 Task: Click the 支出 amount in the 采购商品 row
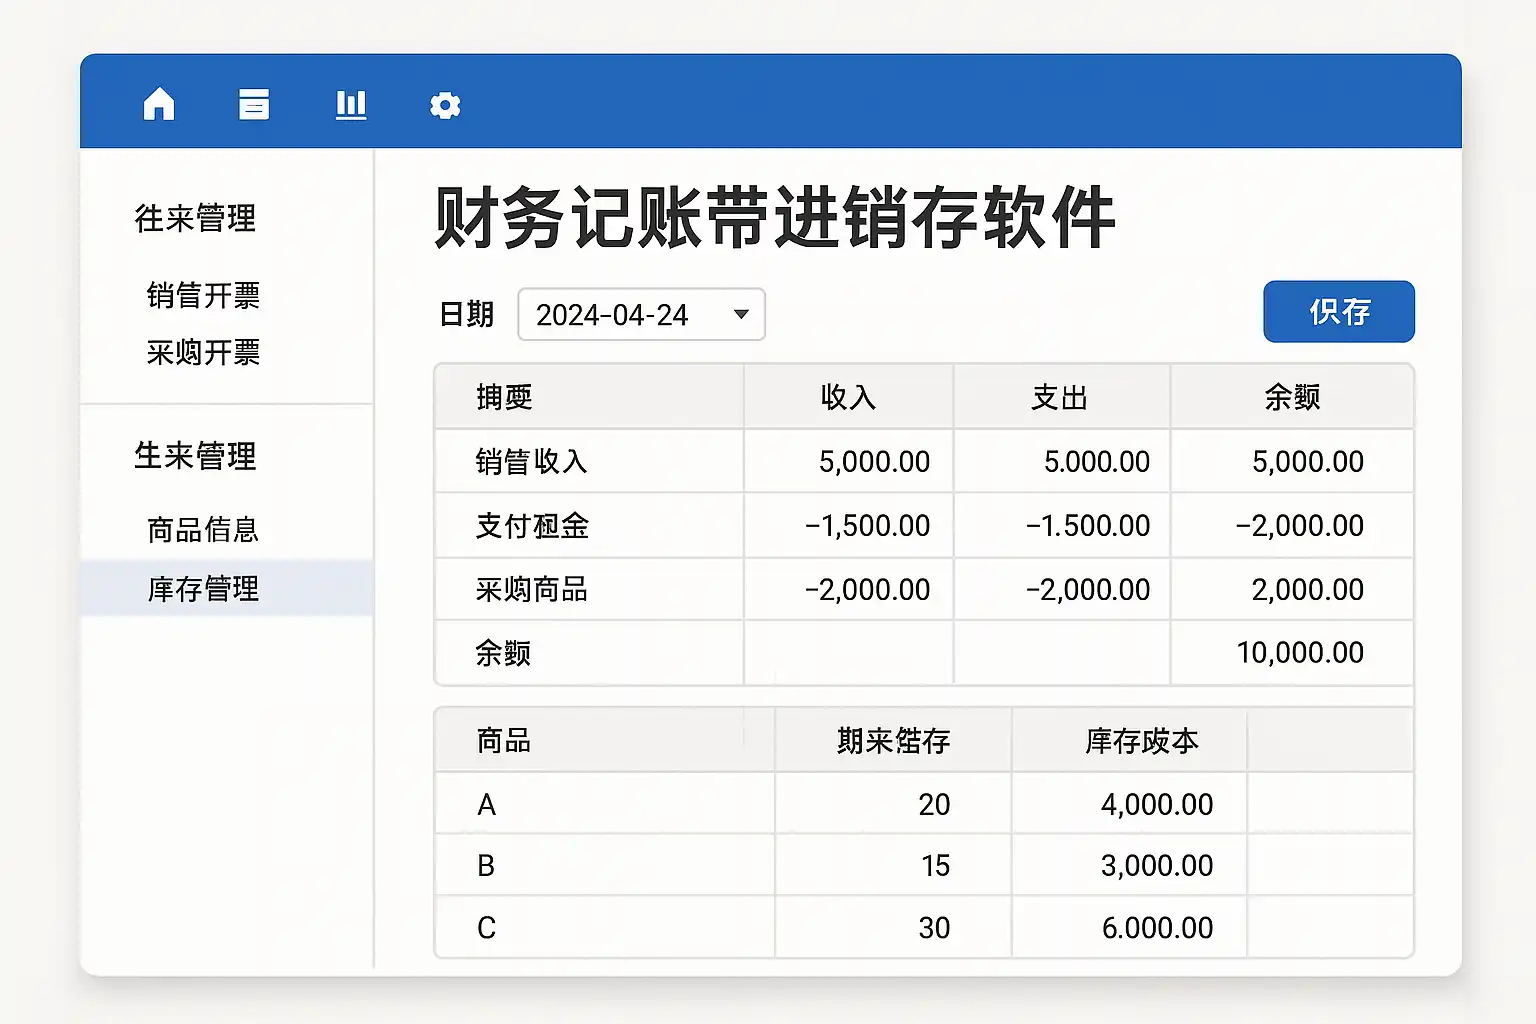coord(1088,589)
